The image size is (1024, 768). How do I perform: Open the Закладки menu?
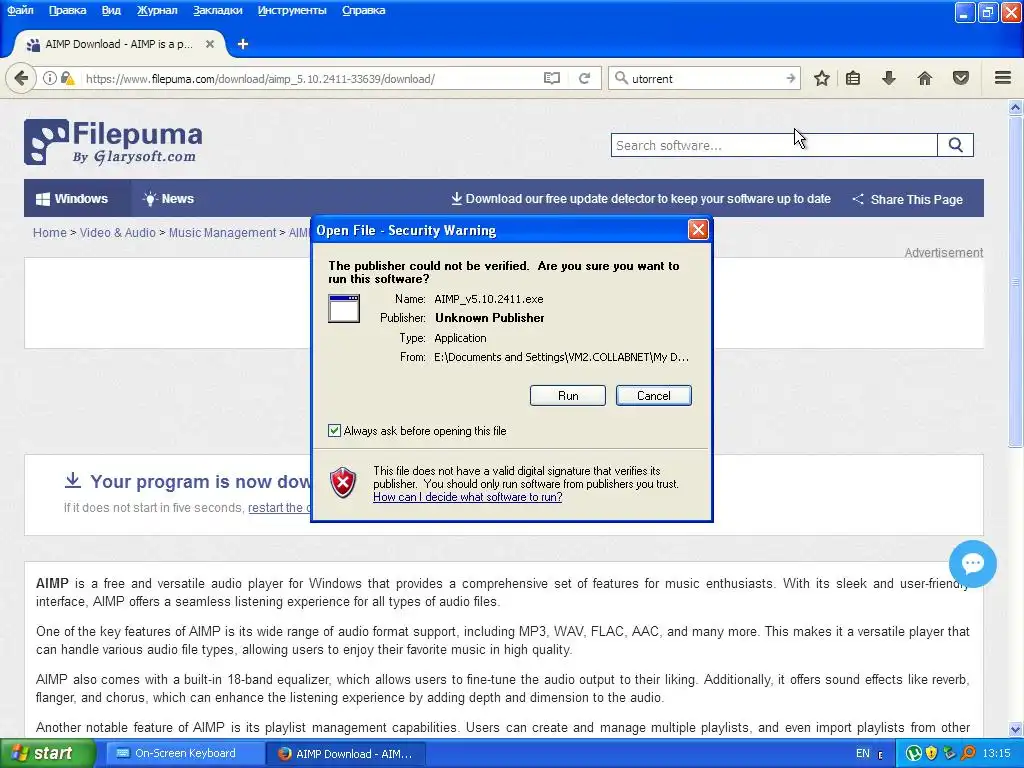[x=217, y=10]
